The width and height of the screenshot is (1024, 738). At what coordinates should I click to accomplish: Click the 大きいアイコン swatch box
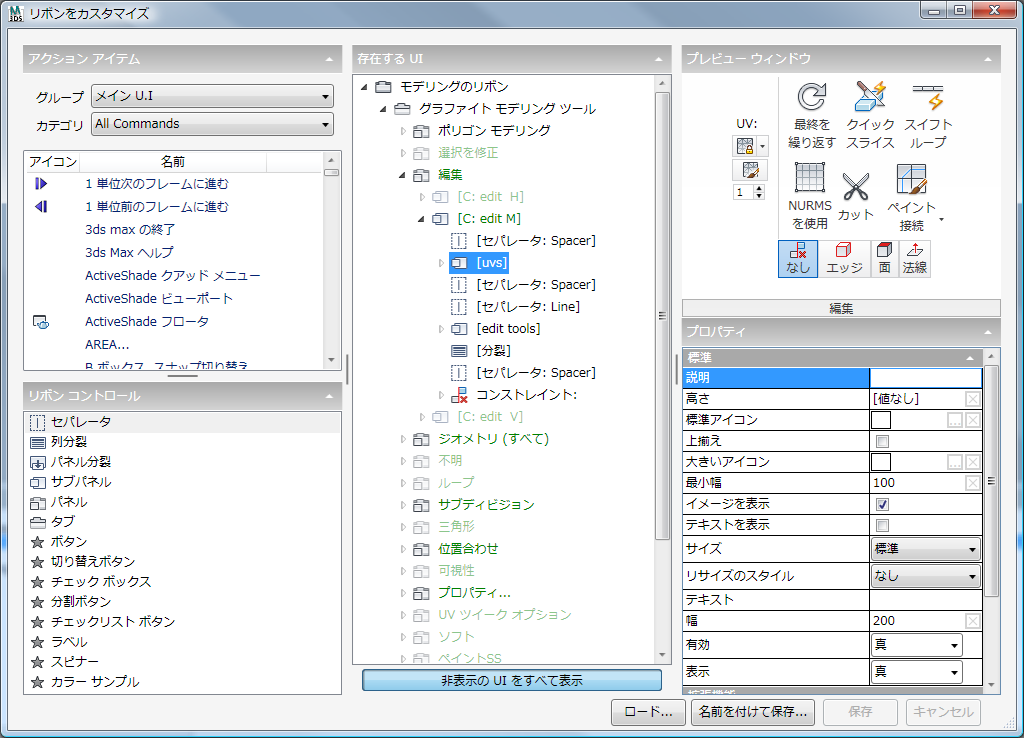[881, 462]
